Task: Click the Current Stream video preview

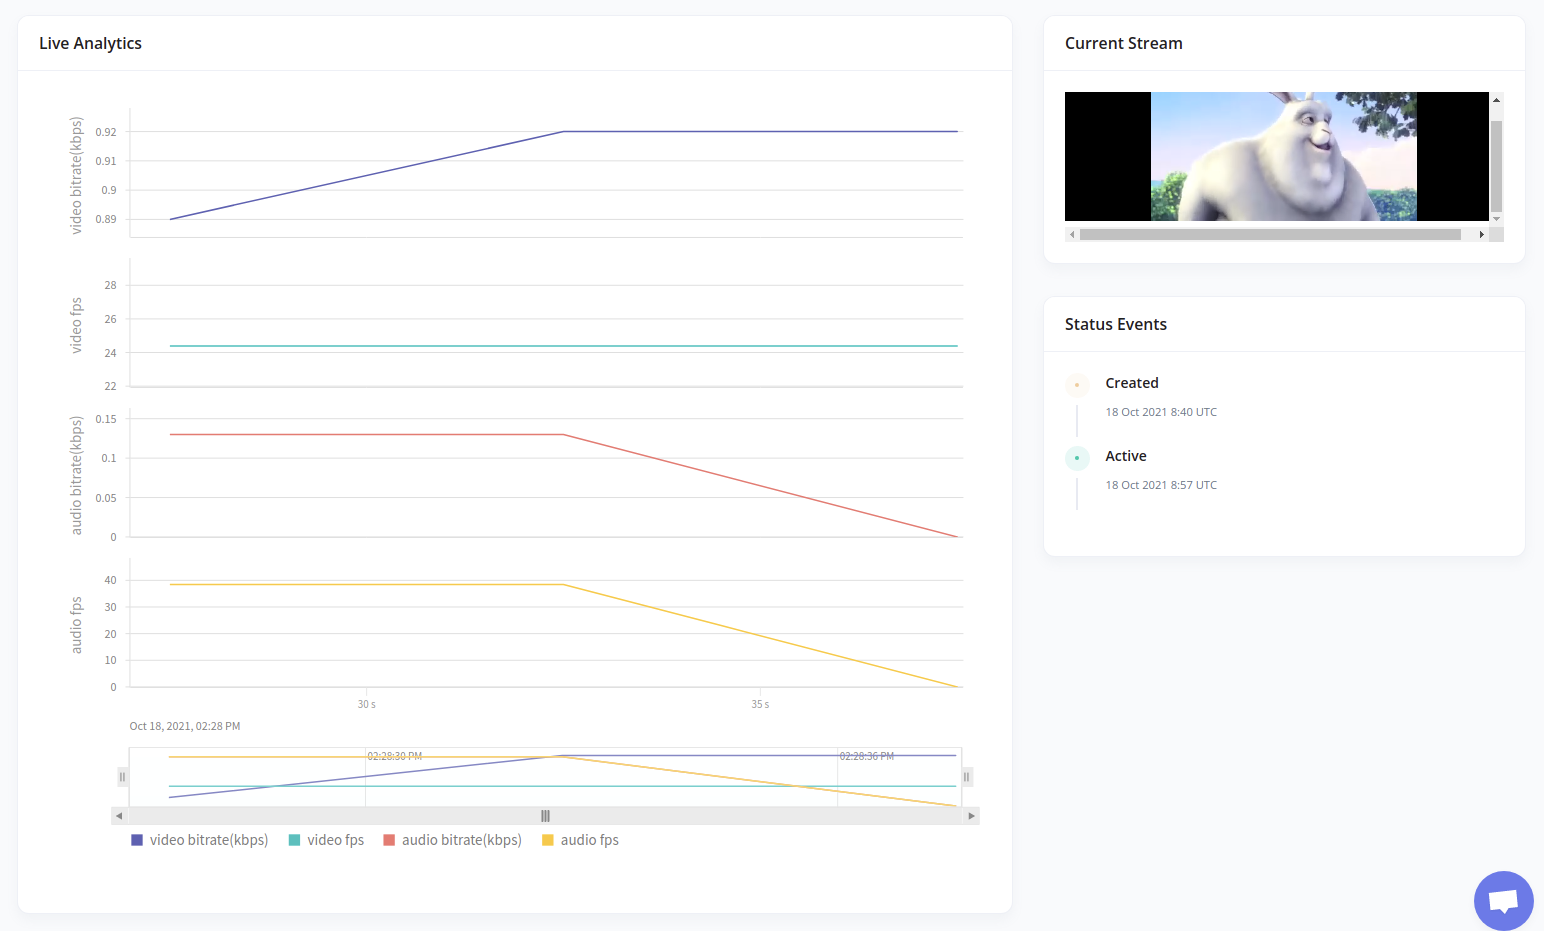Action: click(x=1277, y=156)
